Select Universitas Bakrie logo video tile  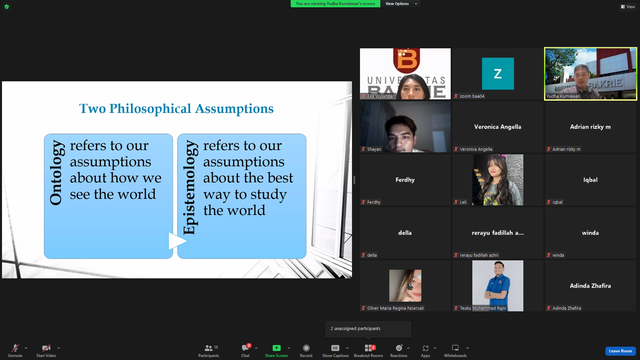click(x=405, y=74)
